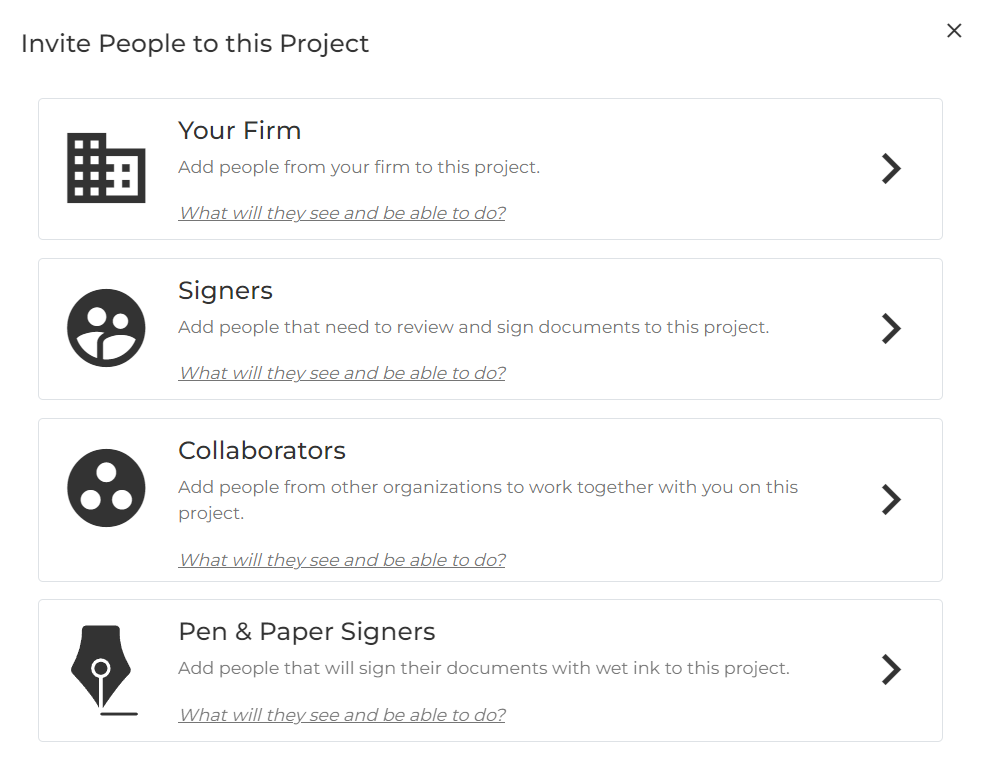Choose the "Collaborators" heading
The width and height of the screenshot is (984, 777).
pos(262,451)
